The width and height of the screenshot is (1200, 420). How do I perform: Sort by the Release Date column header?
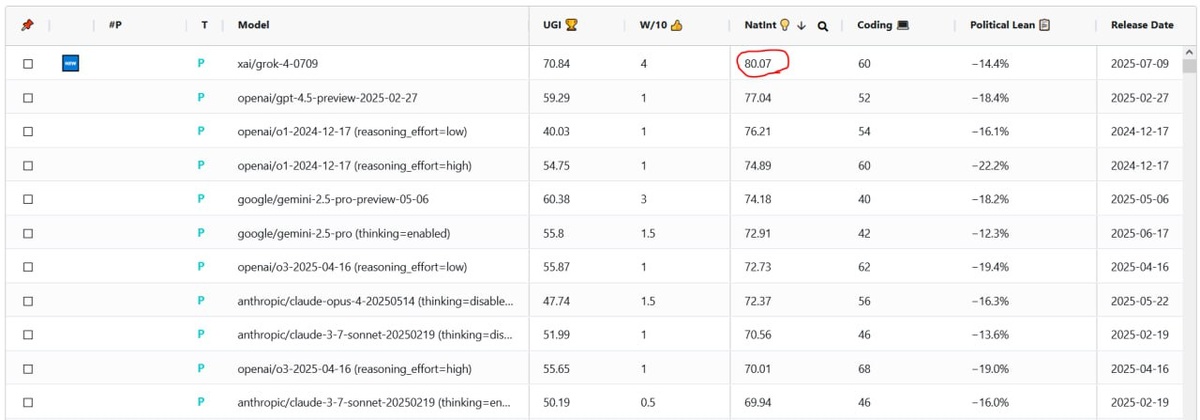[x=1142, y=25]
